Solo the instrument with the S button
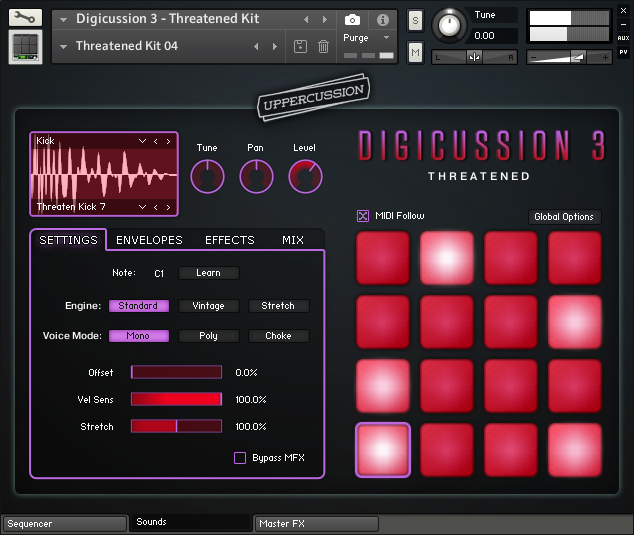634x535 pixels. 415,21
